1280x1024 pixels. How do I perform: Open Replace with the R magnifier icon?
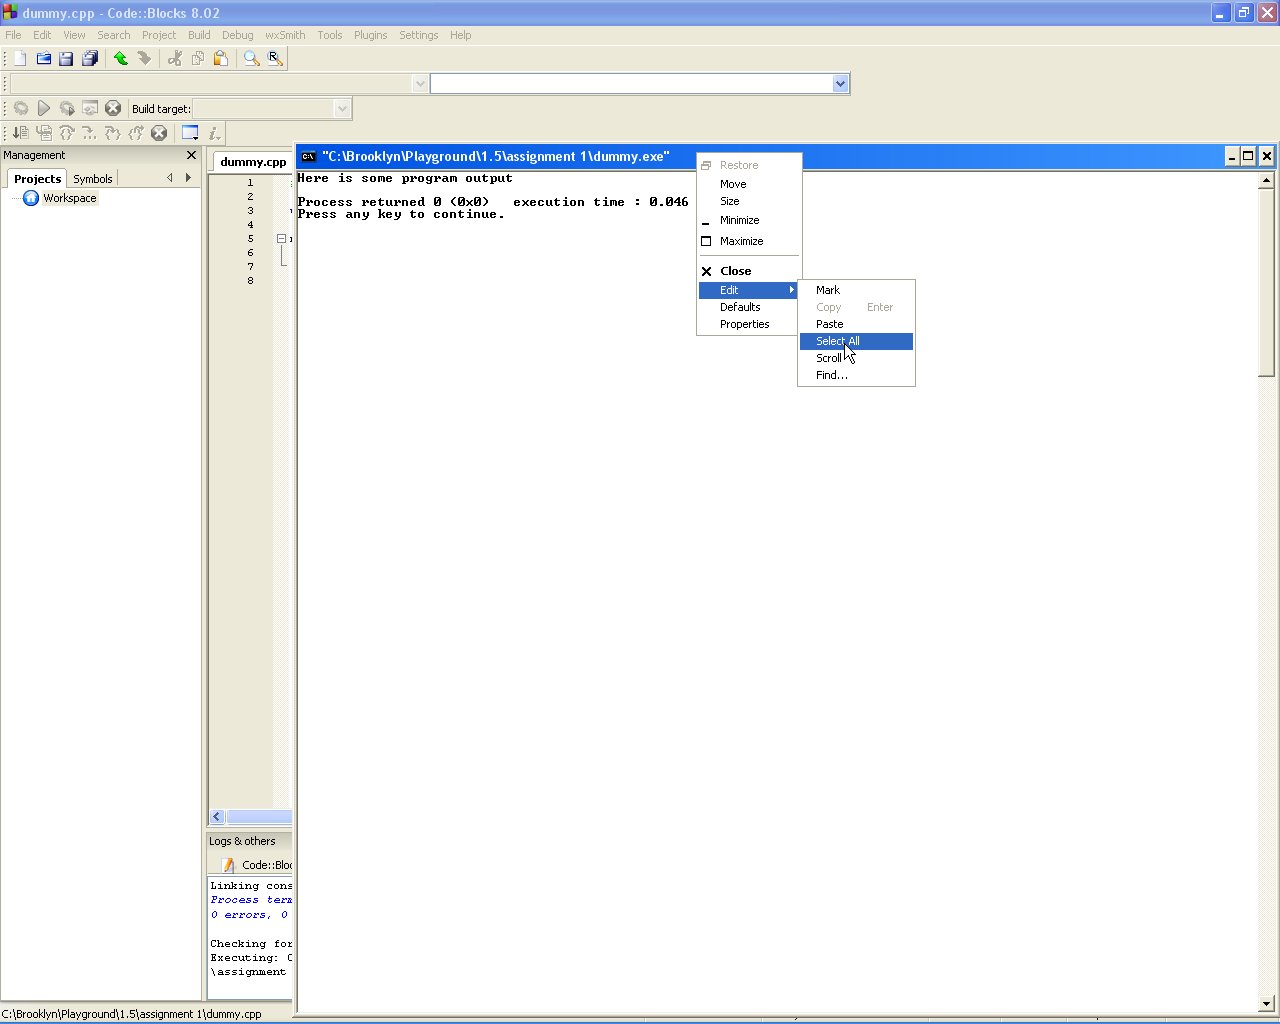pos(275,59)
